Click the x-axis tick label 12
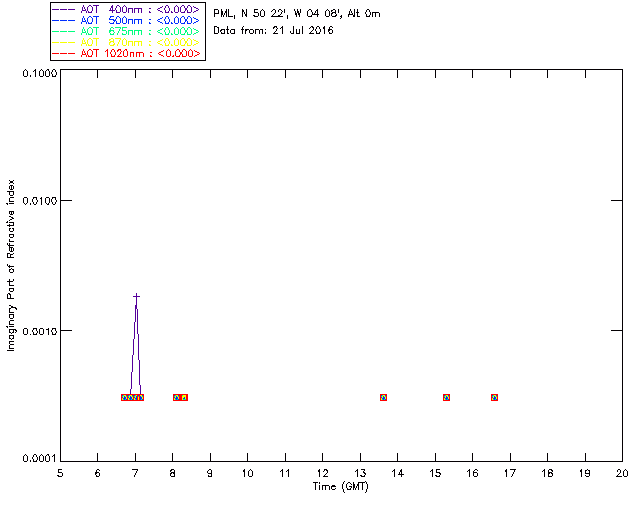 [322, 473]
